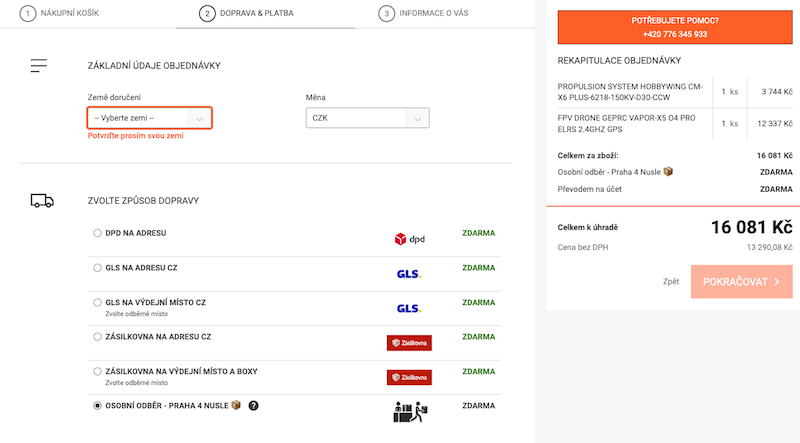
Task: Click Zásilkovna logo for výdejní místo a boxy
Action: coord(409,377)
